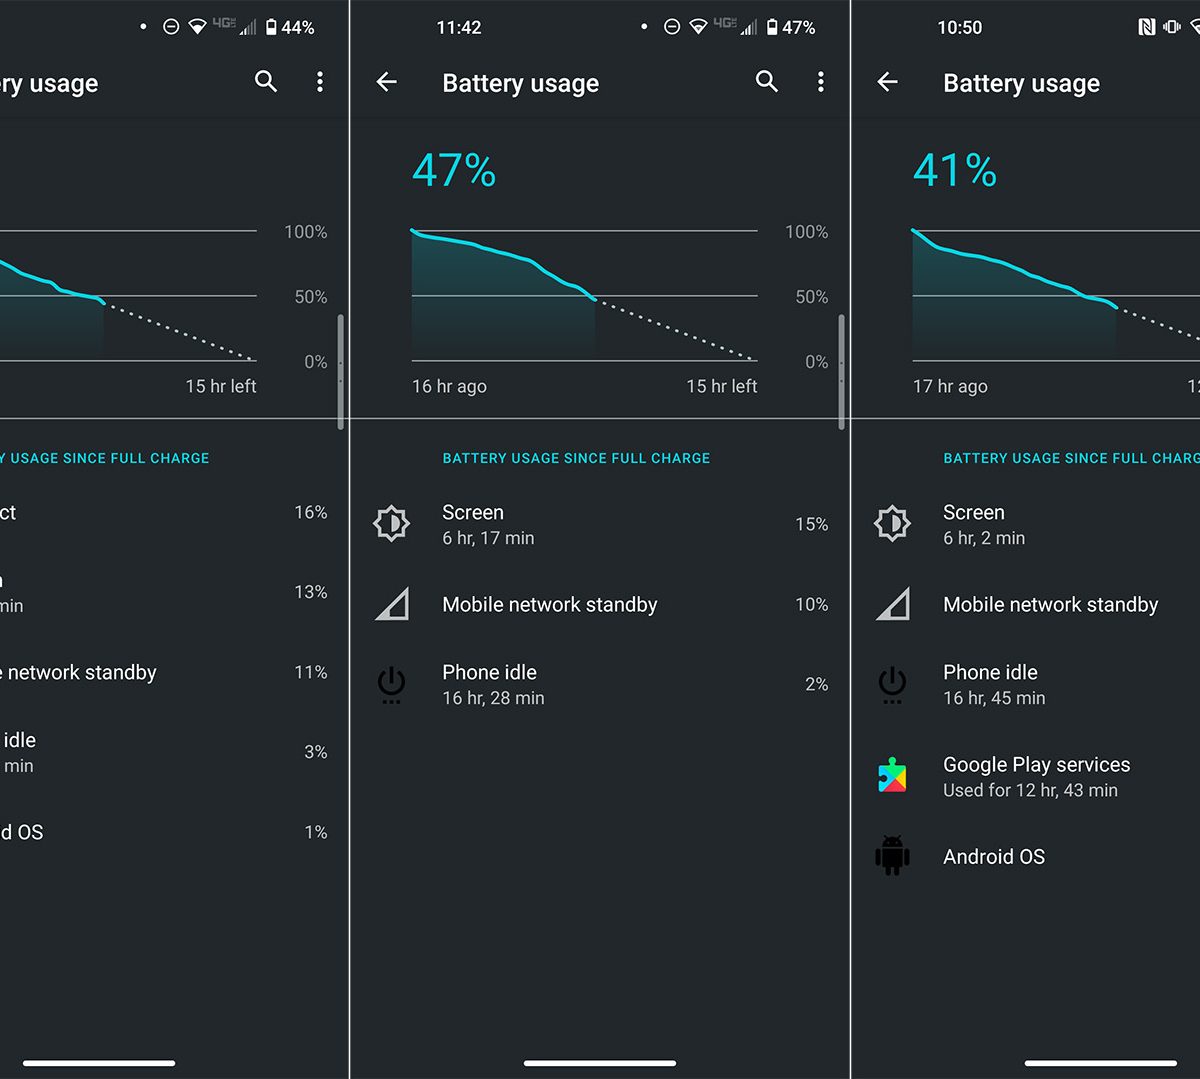Image resolution: width=1200 pixels, height=1079 pixels.
Task: Tap the back arrow on the 47% battery screen
Action: click(387, 83)
